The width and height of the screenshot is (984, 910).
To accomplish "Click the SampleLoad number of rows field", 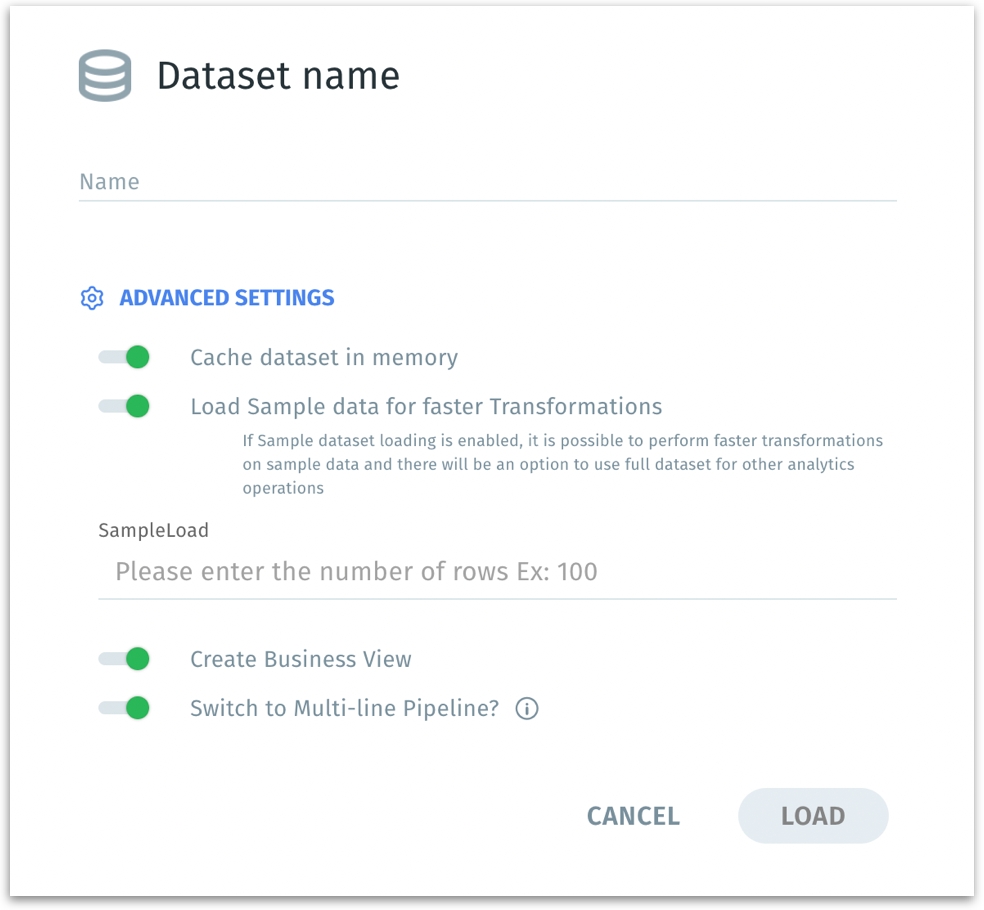I will (497, 572).
